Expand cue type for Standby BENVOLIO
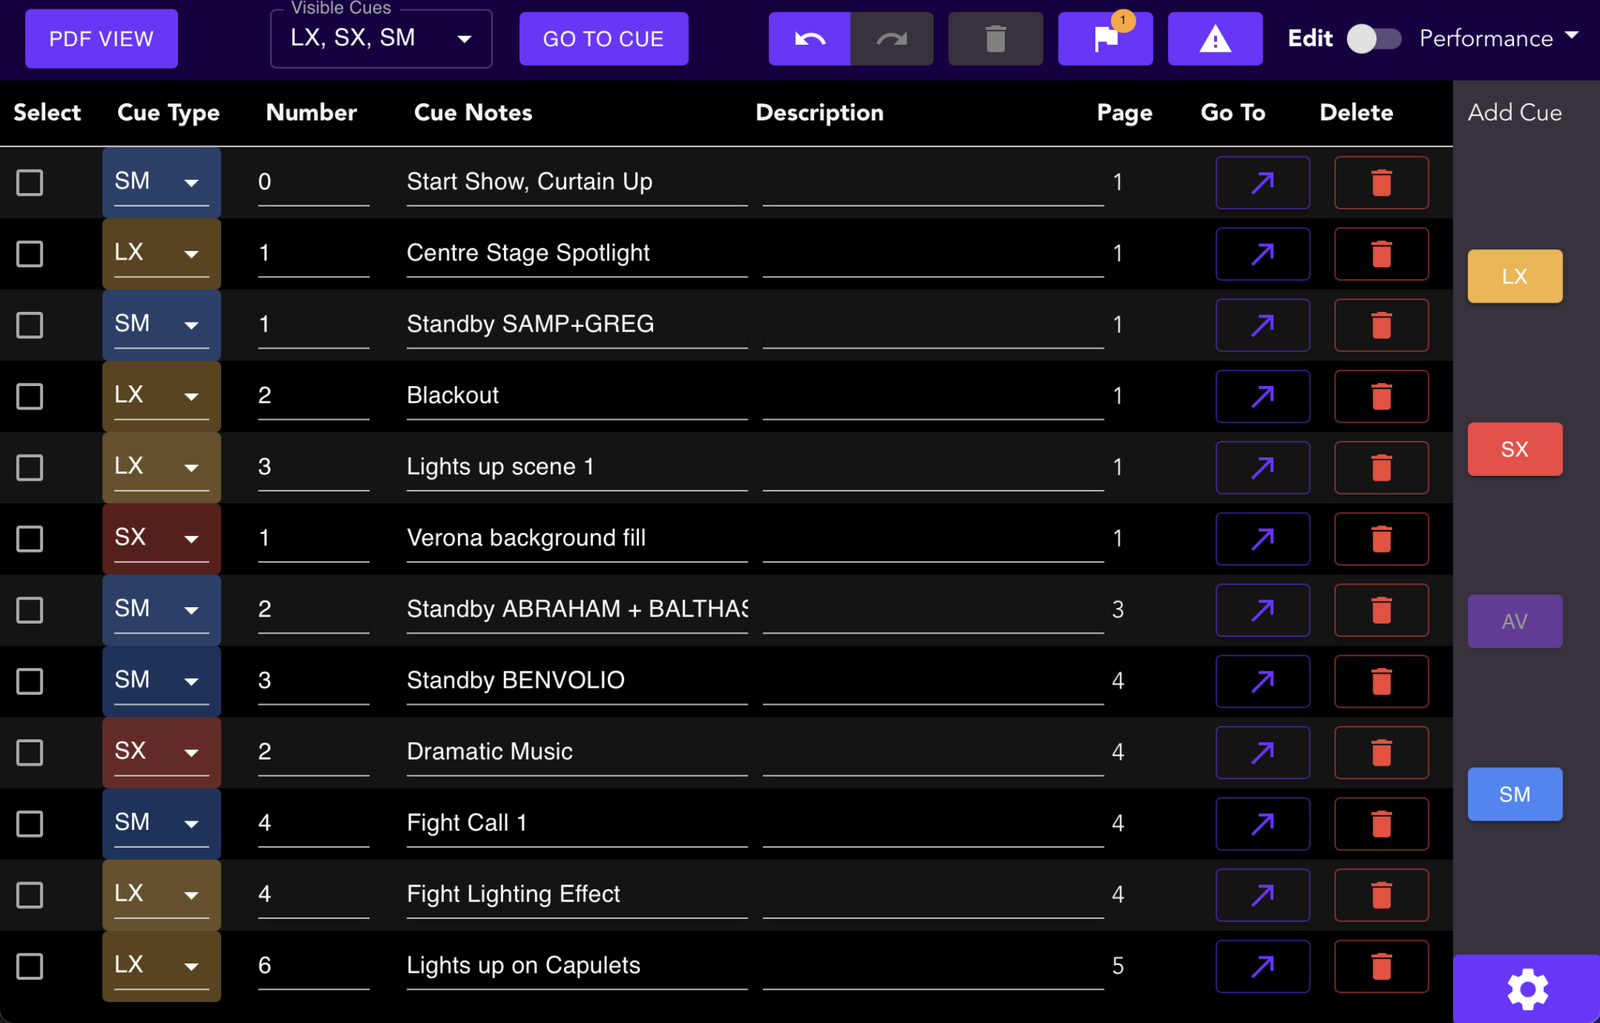1600x1023 pixels. click(x=161, y=681)
